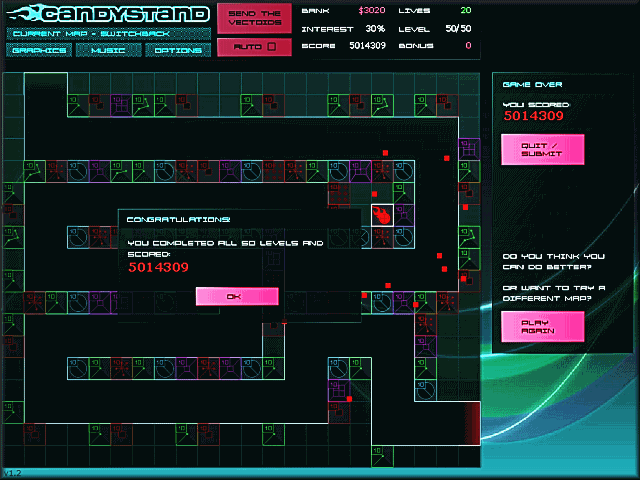Confirm the congratulations dialog with OK
640x480 pixels.
(x=237, y=296)
